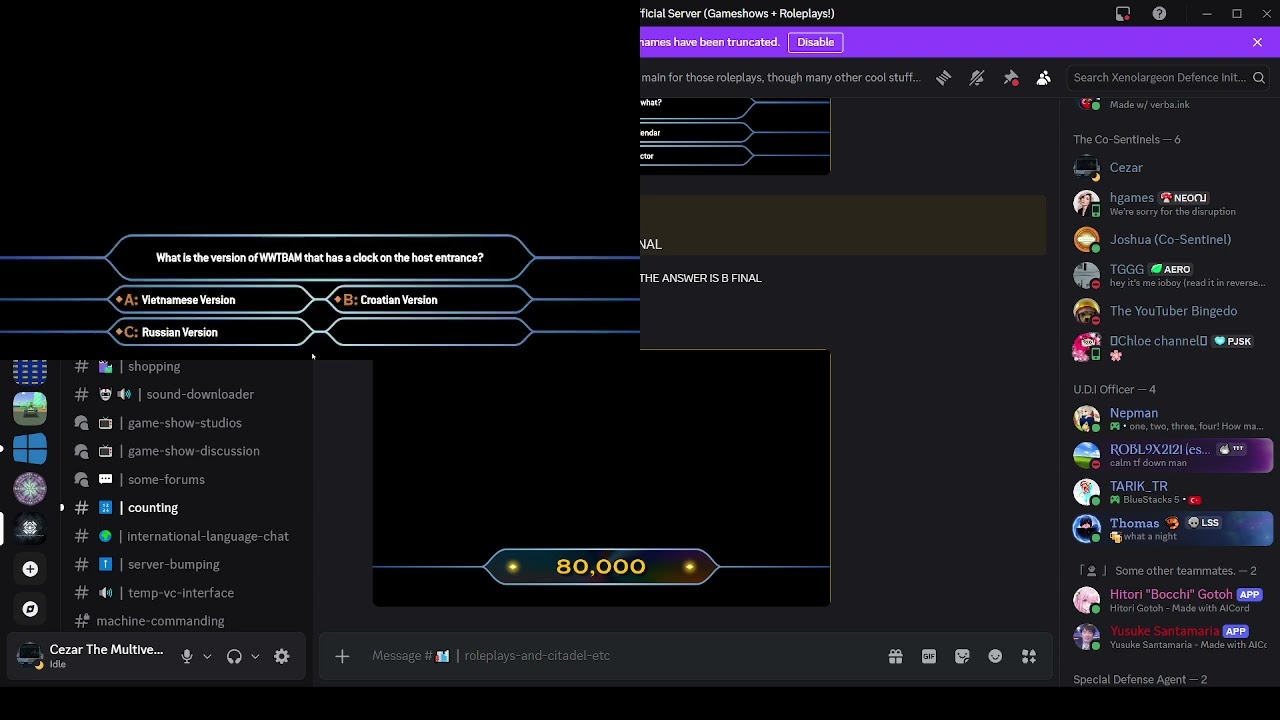Open Nepman member profile
The image size is (1280, 720).
(1168, 419)
